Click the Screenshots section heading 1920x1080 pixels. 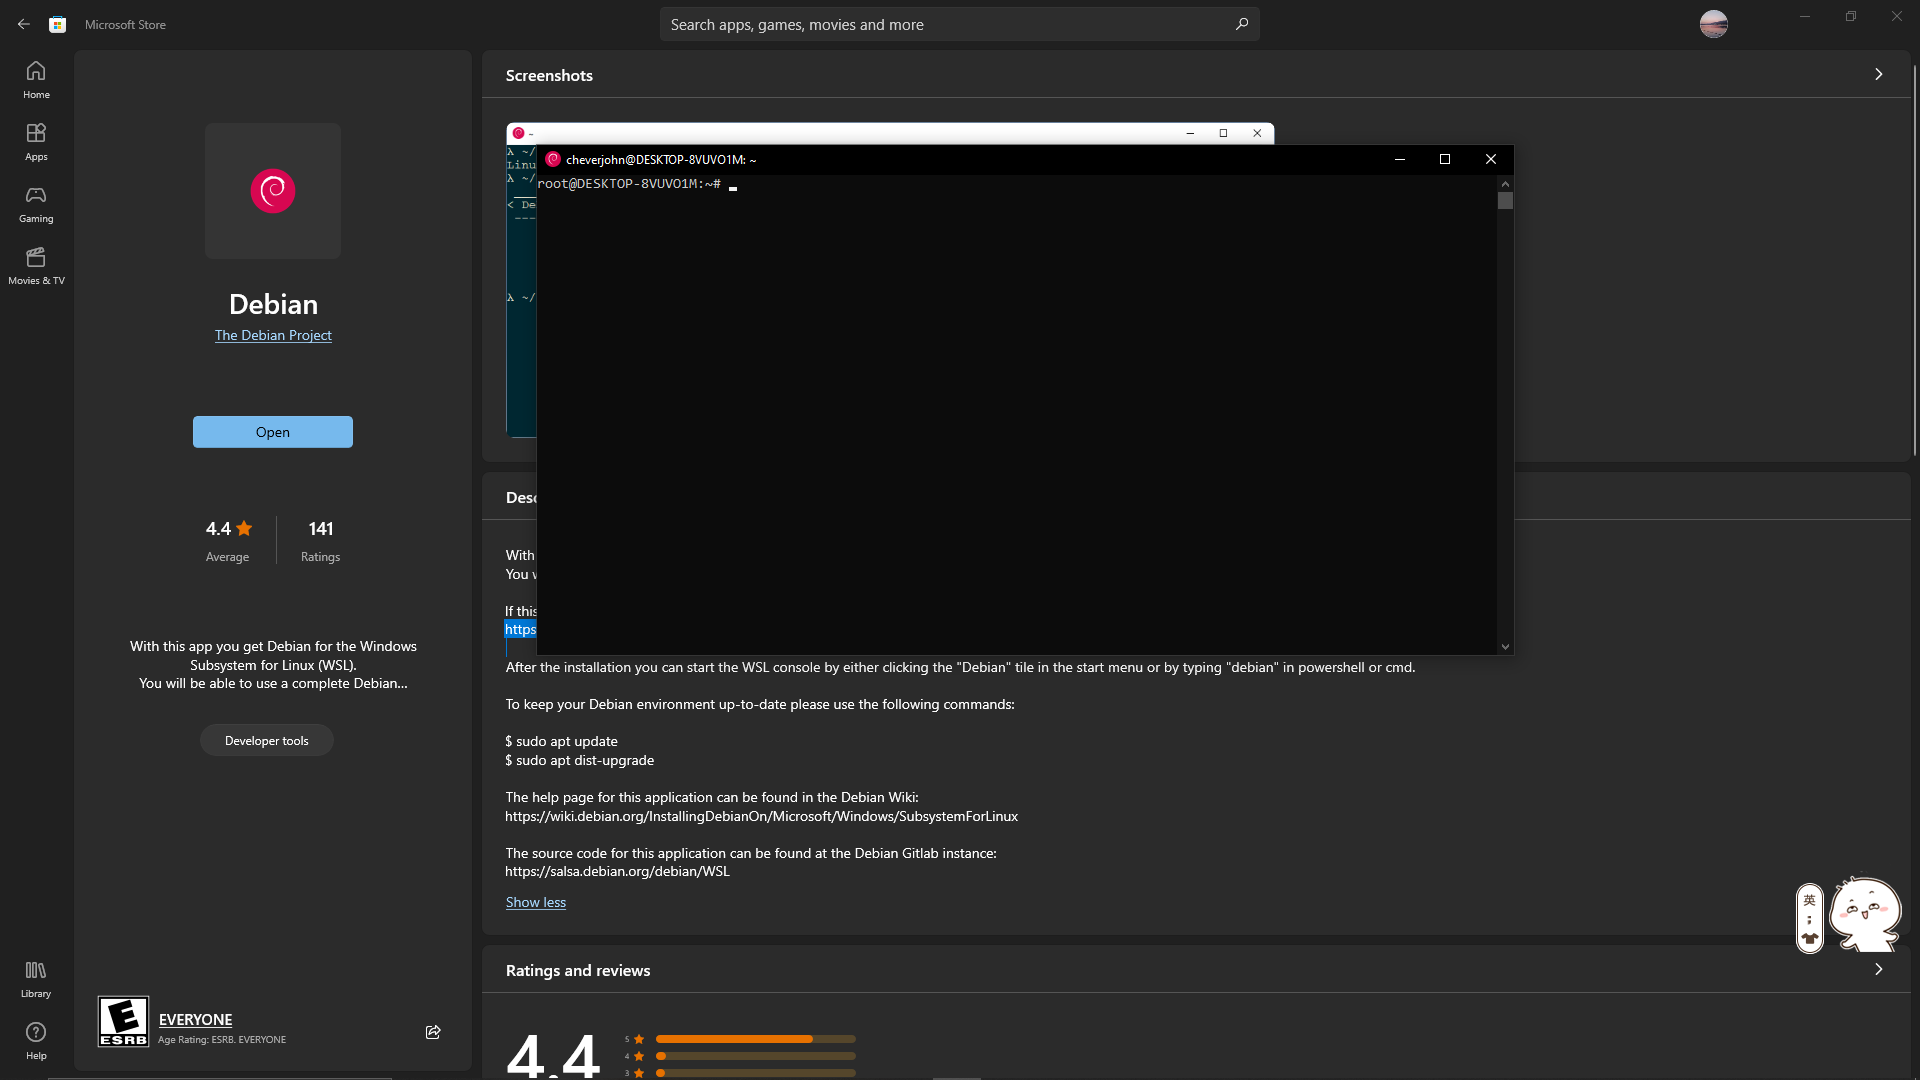(x=549, y=75)
